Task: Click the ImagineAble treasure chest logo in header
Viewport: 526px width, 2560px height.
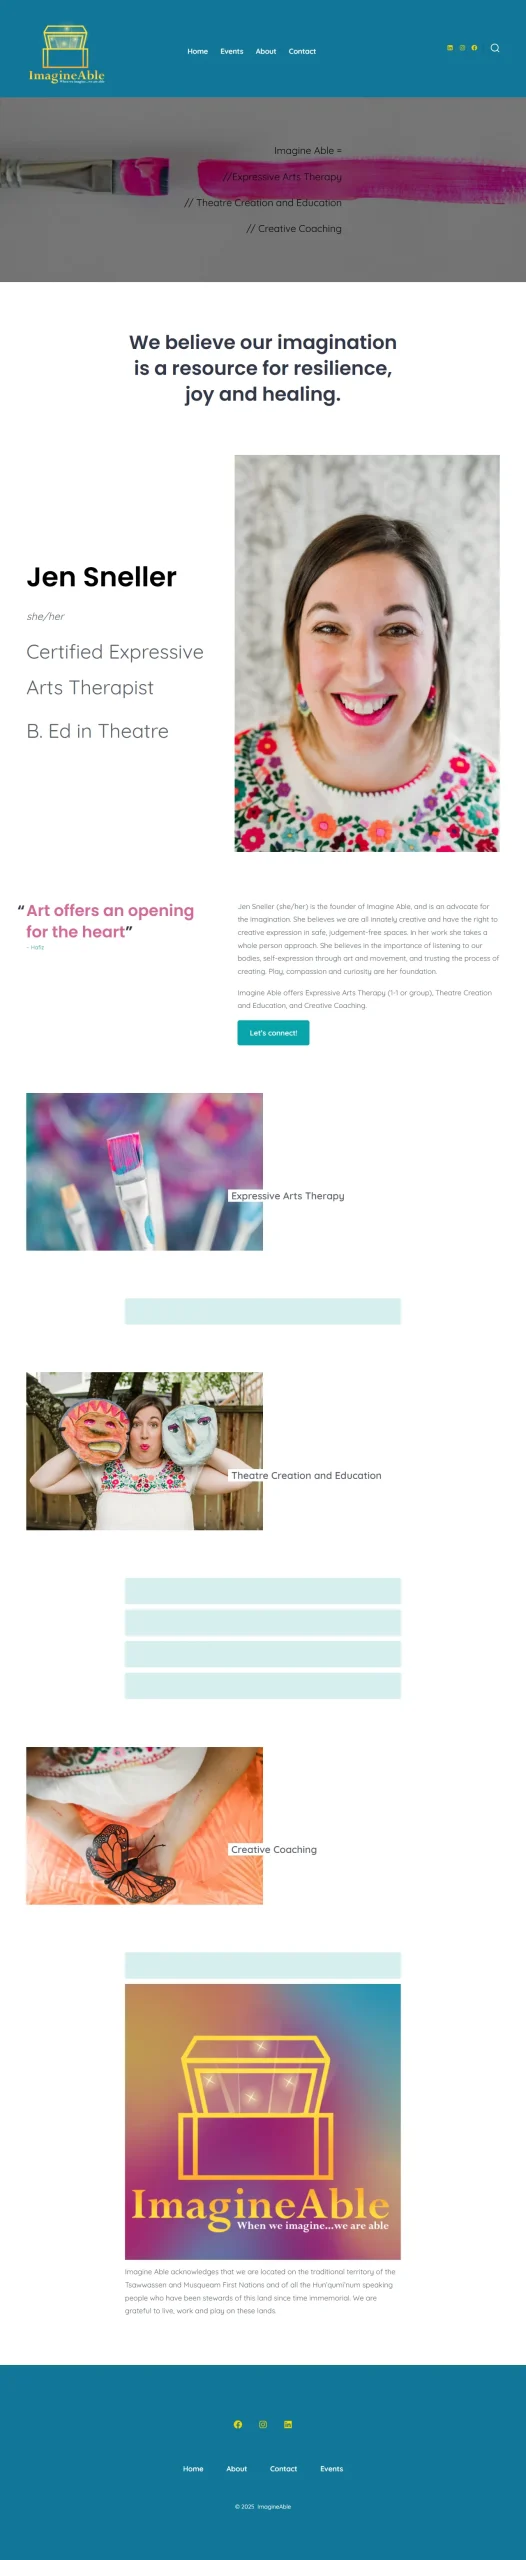Action: 66,54
